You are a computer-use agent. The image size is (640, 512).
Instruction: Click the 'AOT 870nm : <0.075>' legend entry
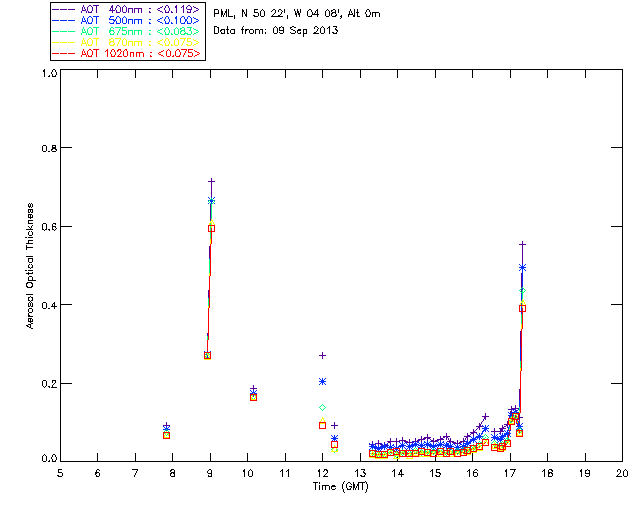127,42
